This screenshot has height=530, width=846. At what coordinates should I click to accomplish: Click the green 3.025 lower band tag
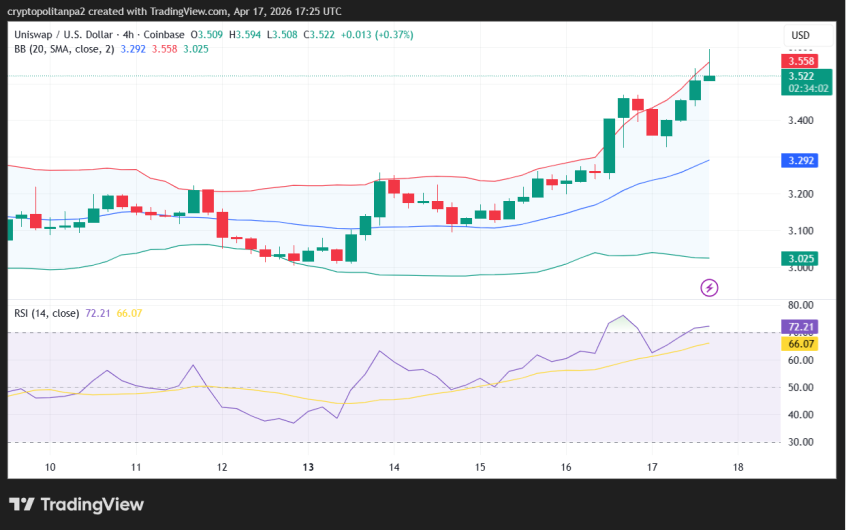800,258
